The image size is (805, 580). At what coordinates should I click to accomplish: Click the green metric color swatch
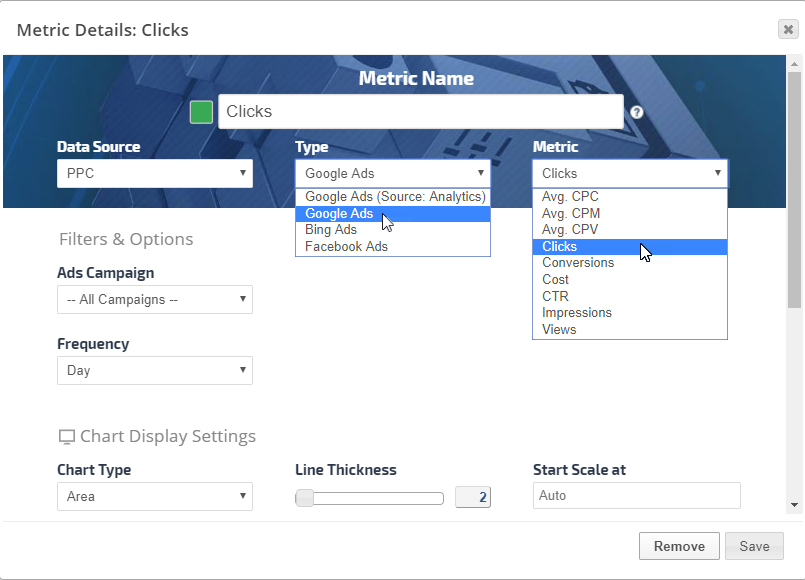201,112
